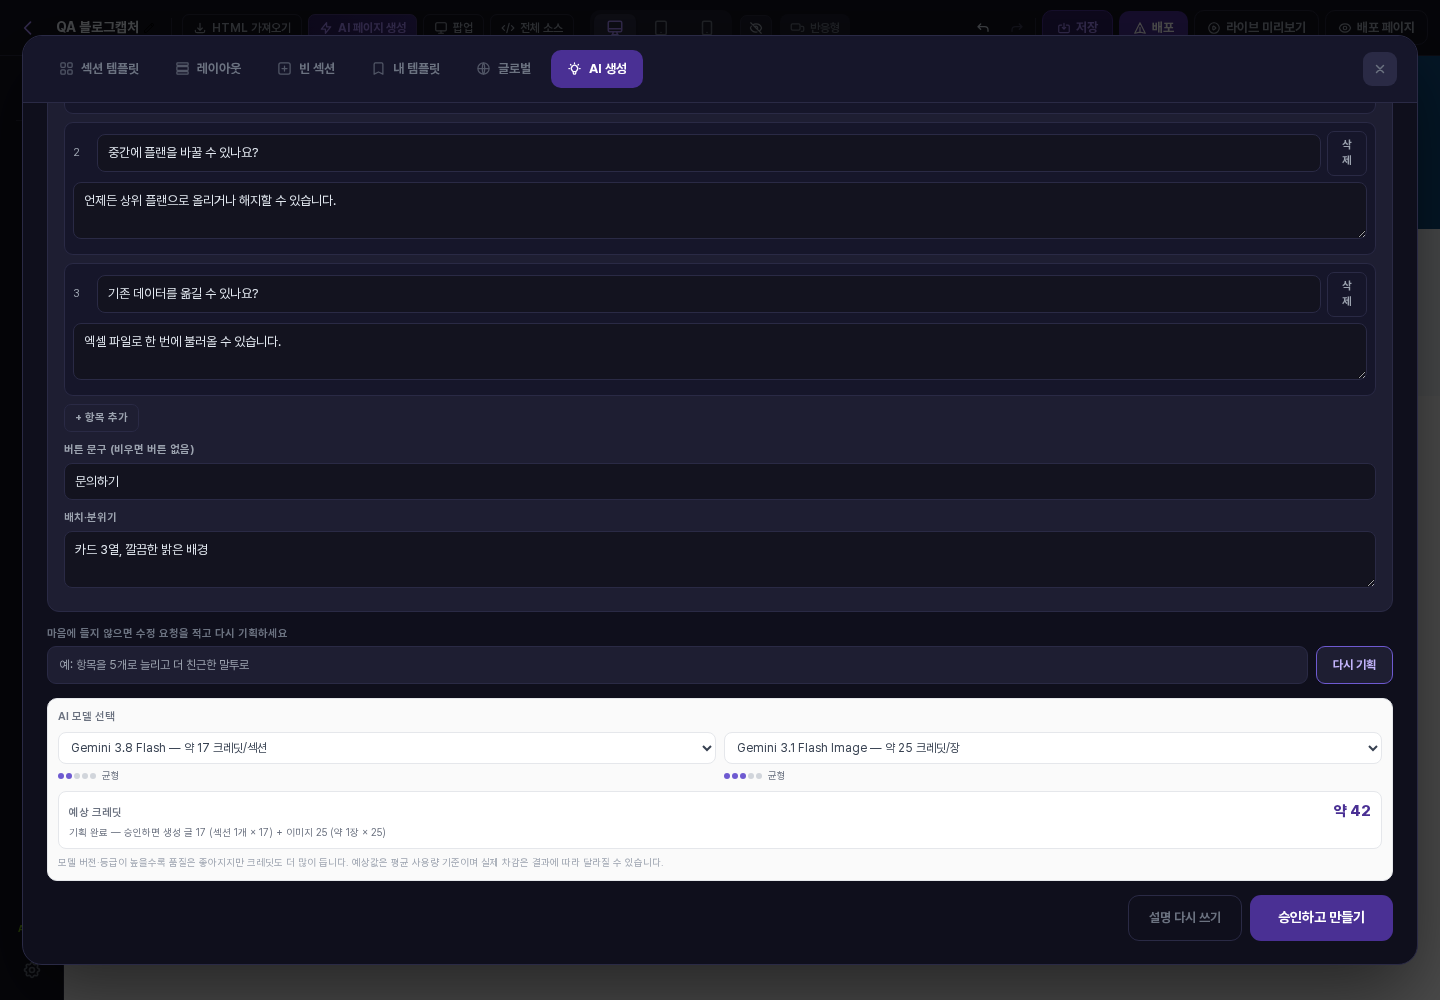Click the question field '중간에 플랜을 바꿀 수 있나요?'
The width and height of the screenshot is (1440, 1000).
(x=709, y=153)
